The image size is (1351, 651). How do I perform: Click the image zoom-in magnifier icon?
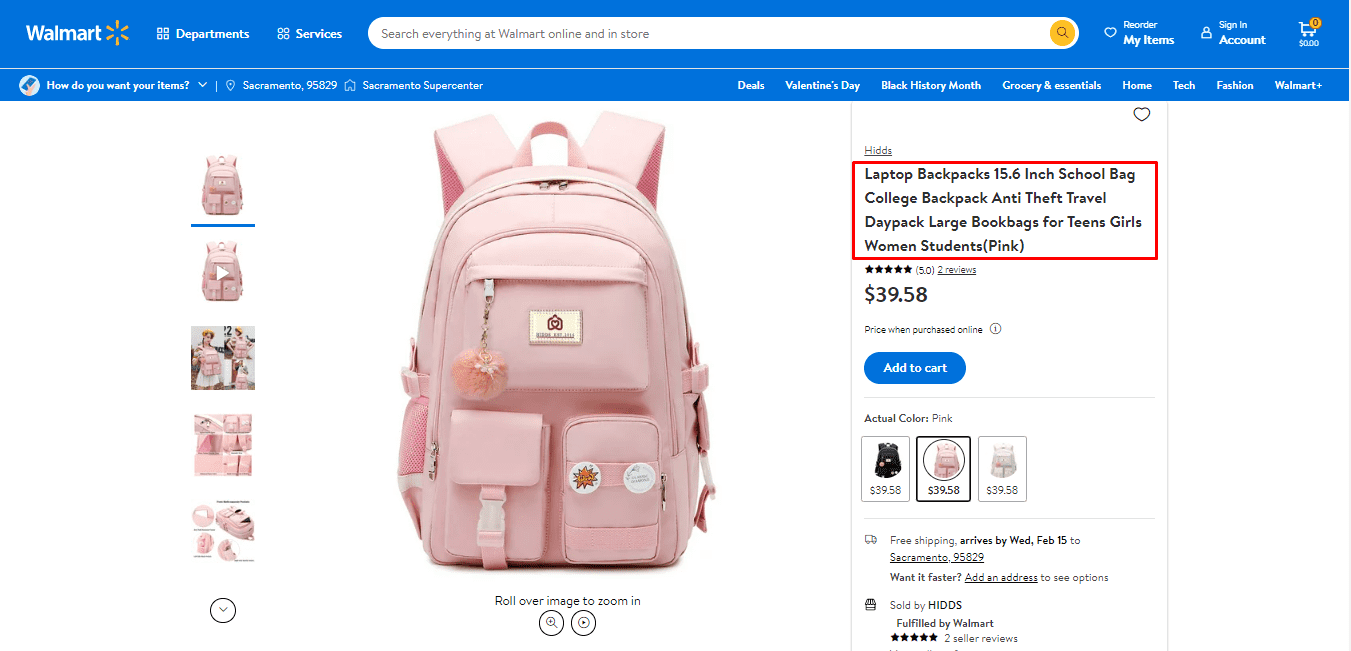click(x=551, y=623)
